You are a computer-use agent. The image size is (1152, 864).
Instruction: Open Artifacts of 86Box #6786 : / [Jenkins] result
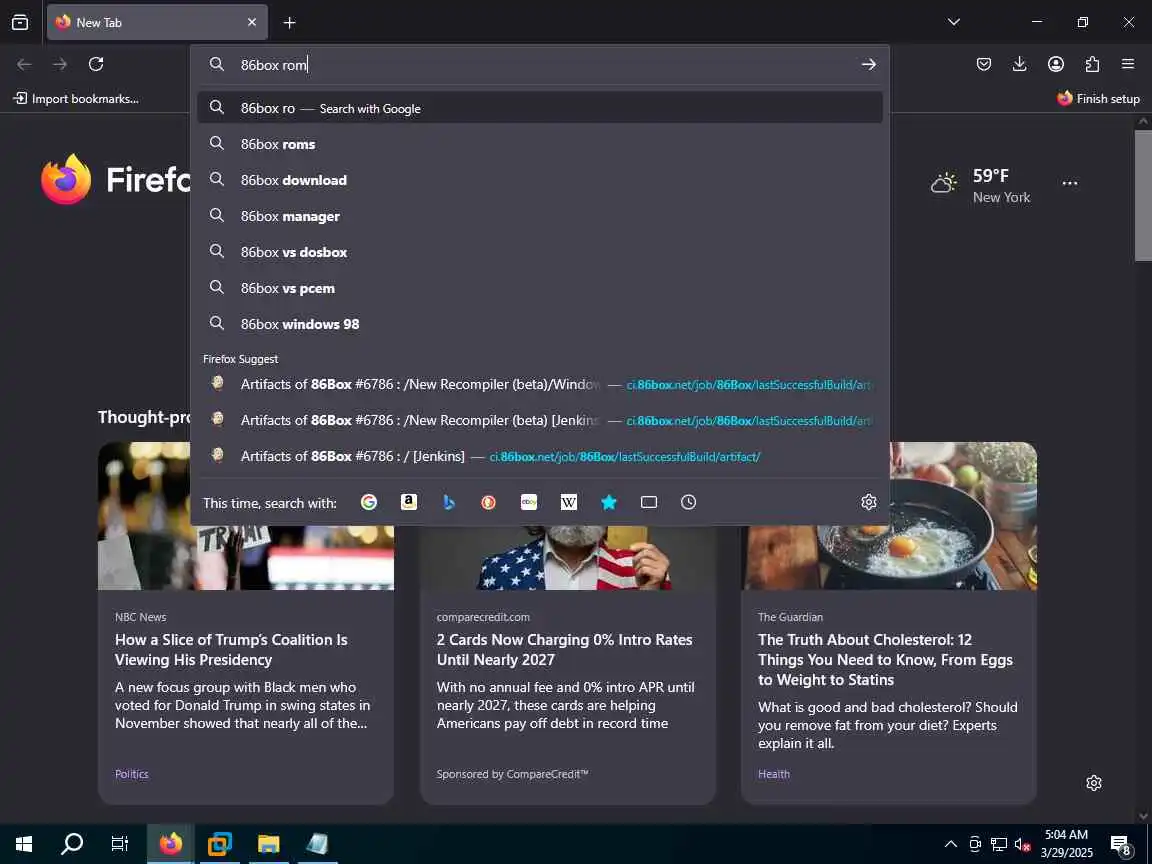(540, 456)
